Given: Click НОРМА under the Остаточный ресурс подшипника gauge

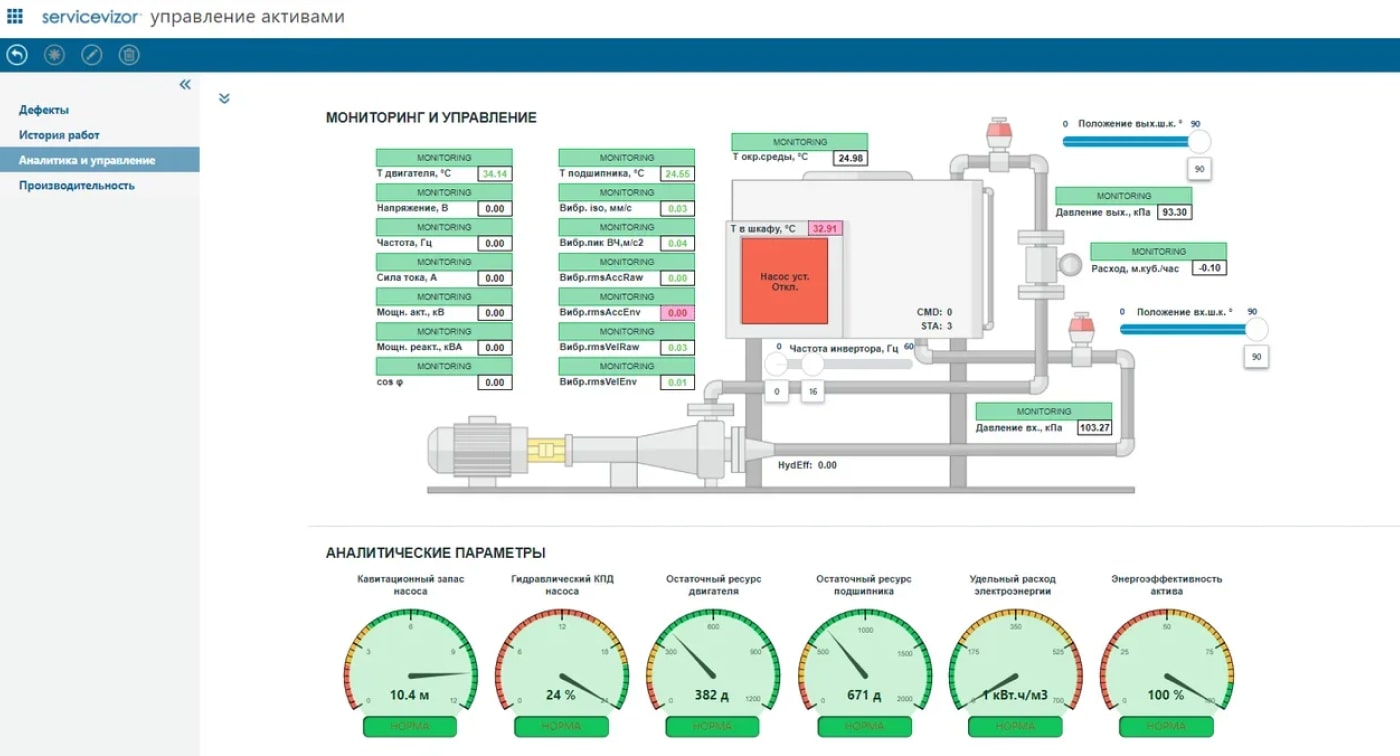Looking at the screenshot, I should pyautogui.click(x=864, y=727).
